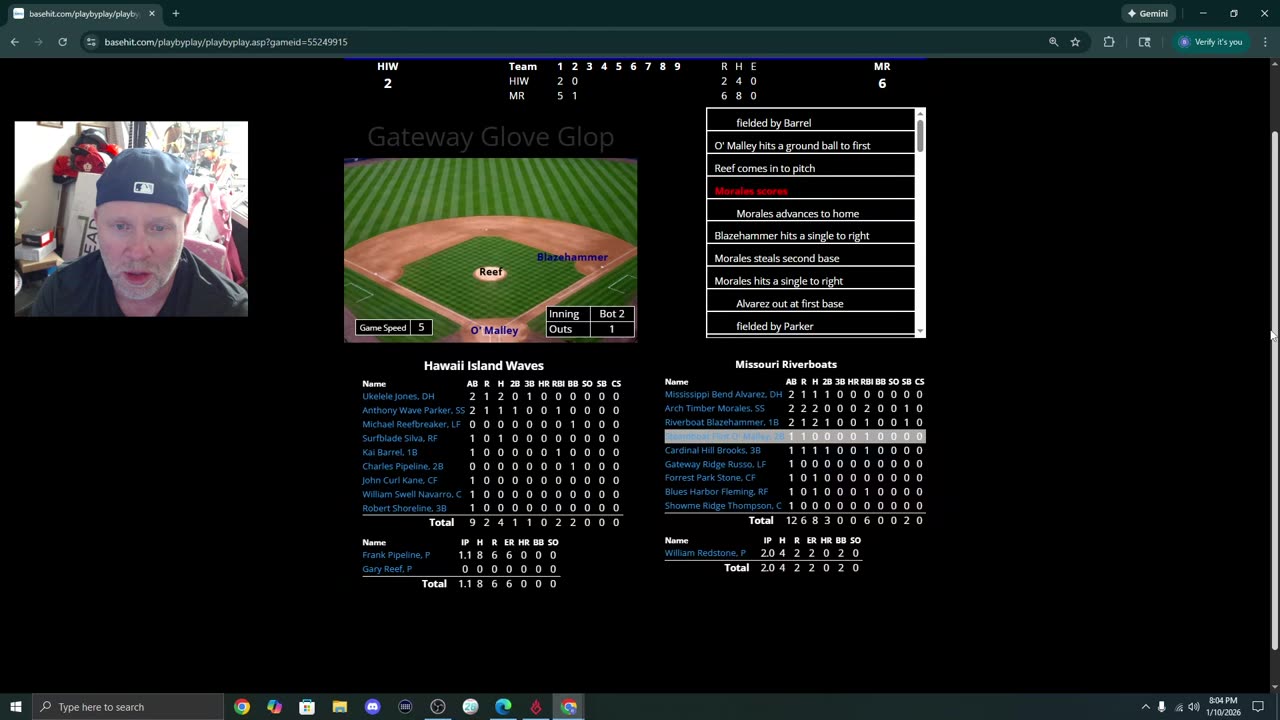
Task: Open the notifications center icon
Action: [x=1258, y=707]
